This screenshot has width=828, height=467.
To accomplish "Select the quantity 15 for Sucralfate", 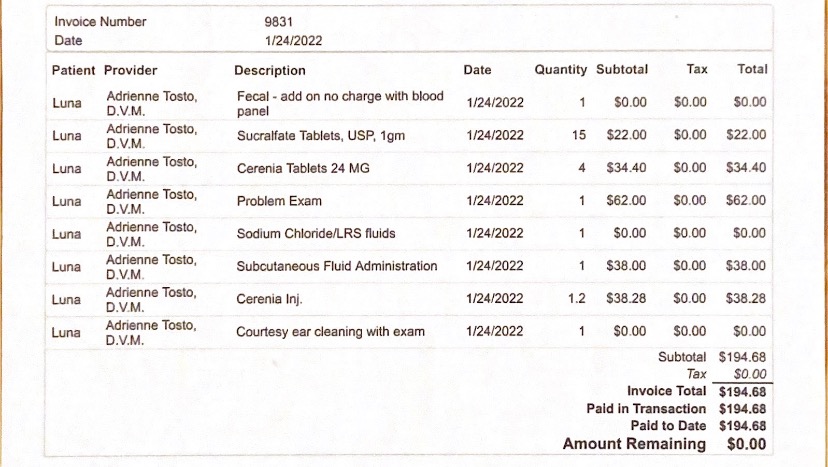I will coord(579,135).
